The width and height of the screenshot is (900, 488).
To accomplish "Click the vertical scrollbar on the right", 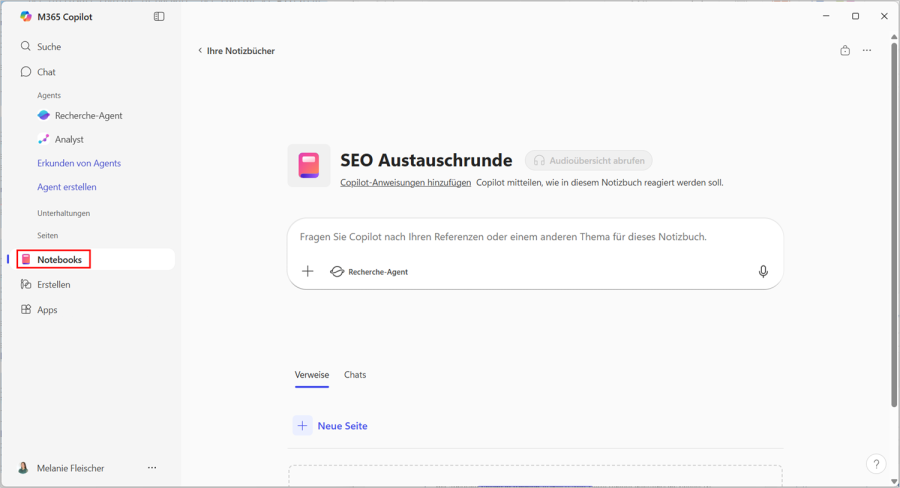I will point(893,220).
